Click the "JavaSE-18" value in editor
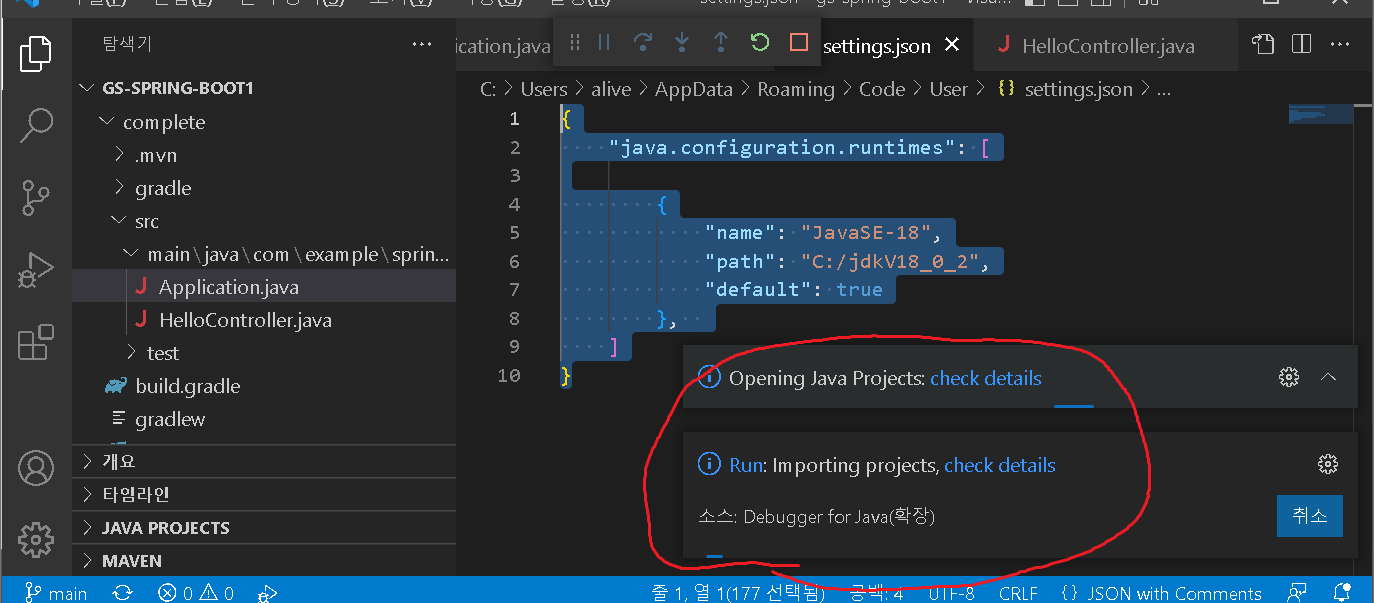 866,233
